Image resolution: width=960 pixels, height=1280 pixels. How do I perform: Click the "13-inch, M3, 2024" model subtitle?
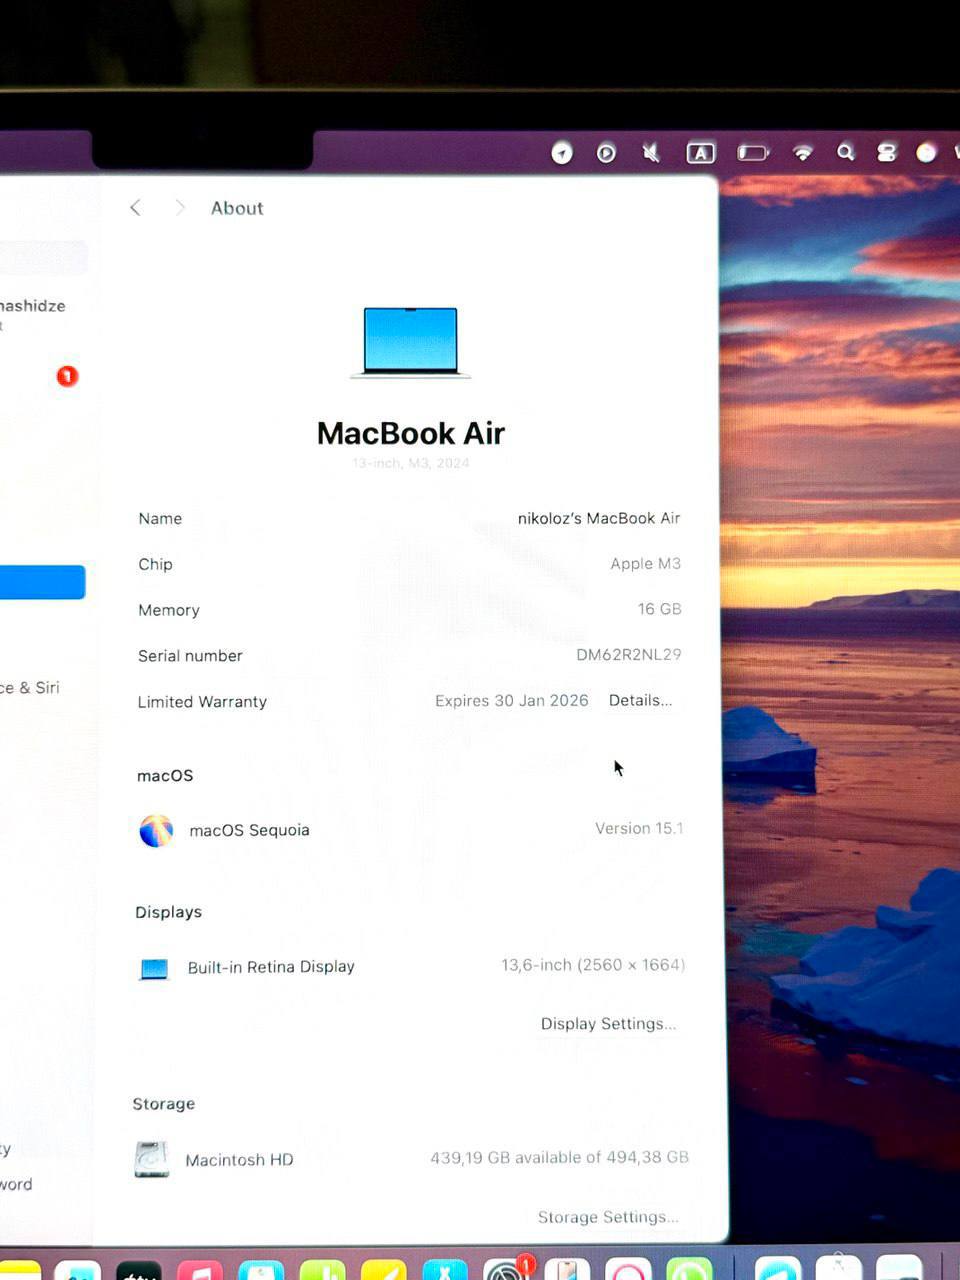pos(411,463)
